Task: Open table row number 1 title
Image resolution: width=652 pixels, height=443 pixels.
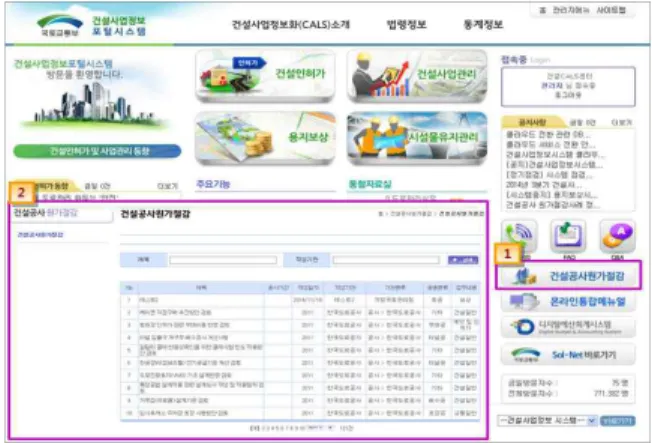Action: click(148, 299)
